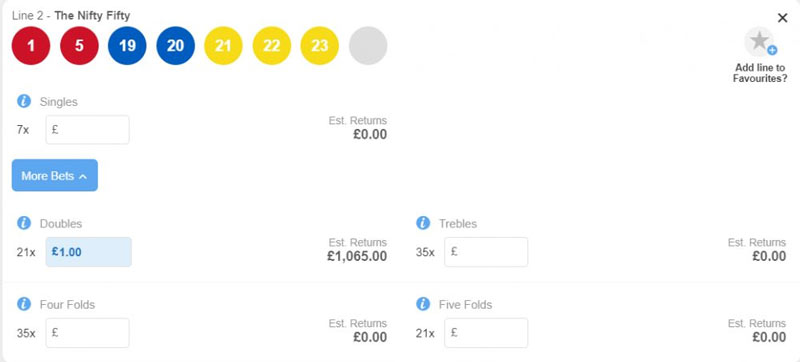Viewport: 800px width, 362px height.
Task: Click the Singles info icon
Action: click(24, 101)
